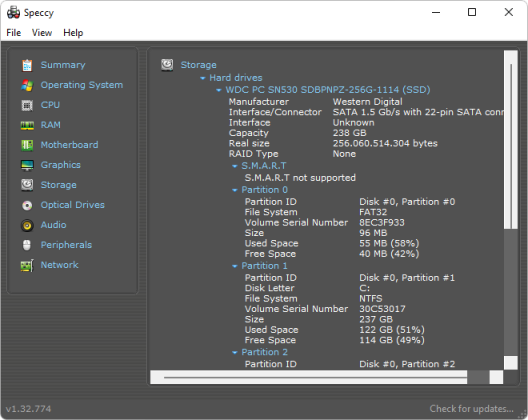Click the CPU chip icon
The width and height of the screenshot is (528, 420).
(27, 105)
